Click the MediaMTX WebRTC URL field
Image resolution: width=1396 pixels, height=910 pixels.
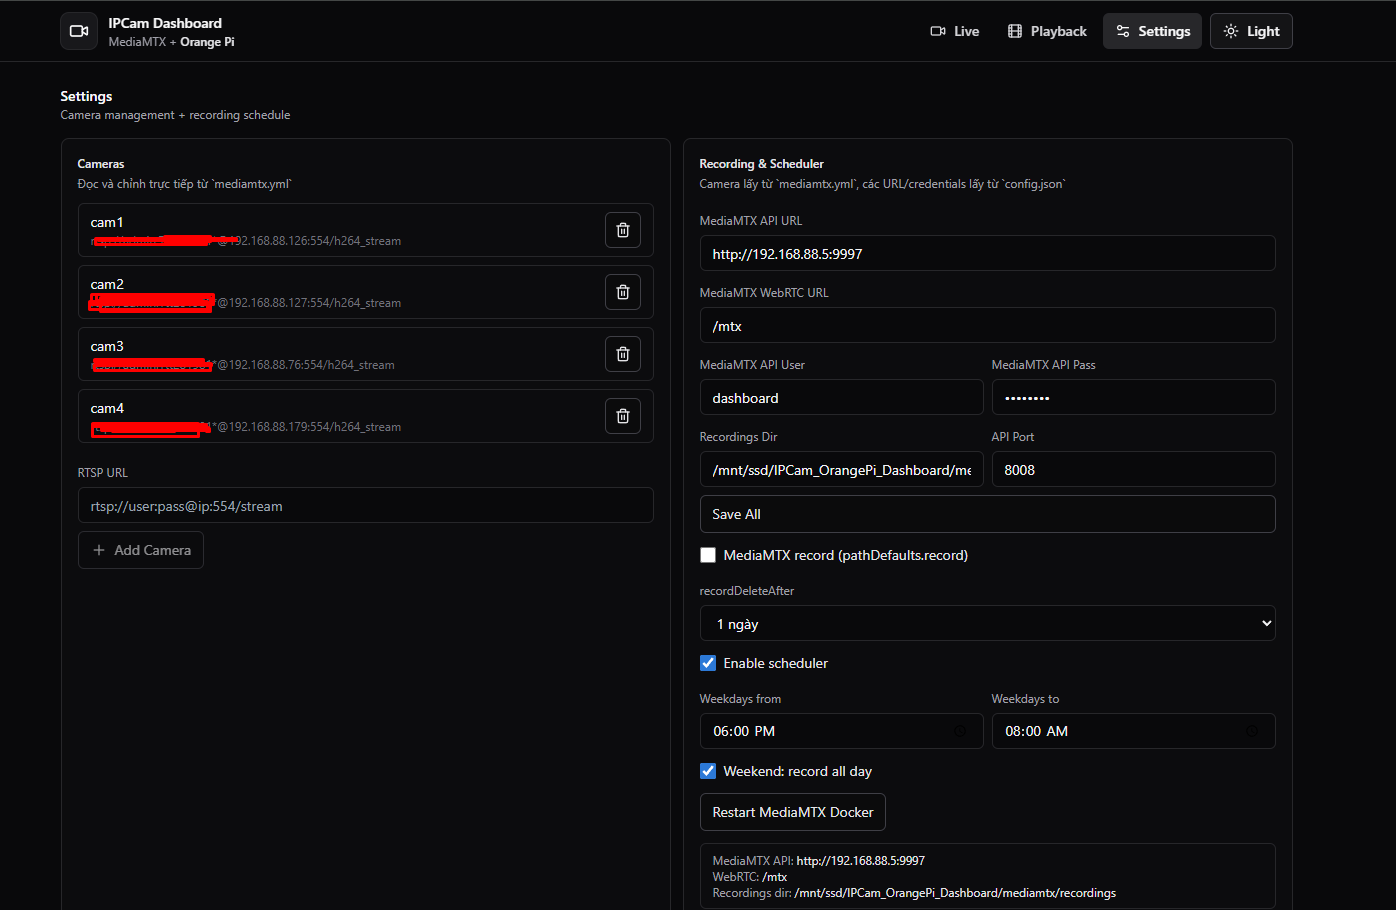pyautogui.click(x=988, y=326)
